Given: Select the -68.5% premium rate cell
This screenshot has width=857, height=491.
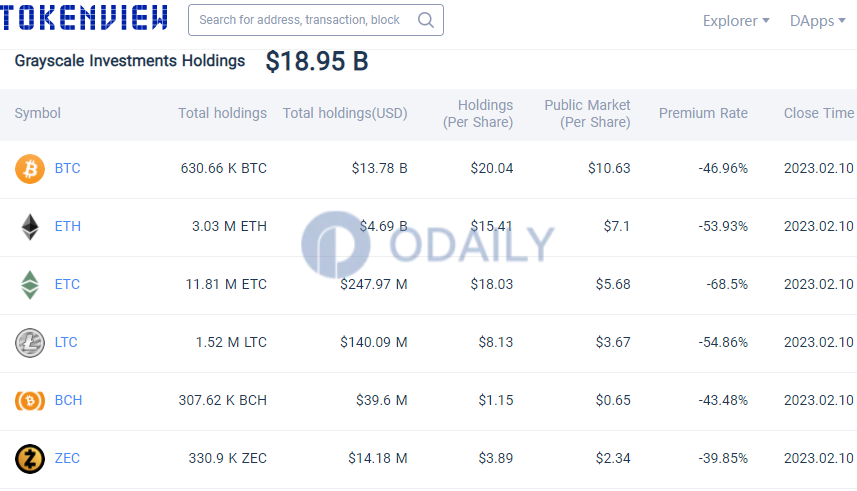Looking at the screenshot, I should [727, 284].
